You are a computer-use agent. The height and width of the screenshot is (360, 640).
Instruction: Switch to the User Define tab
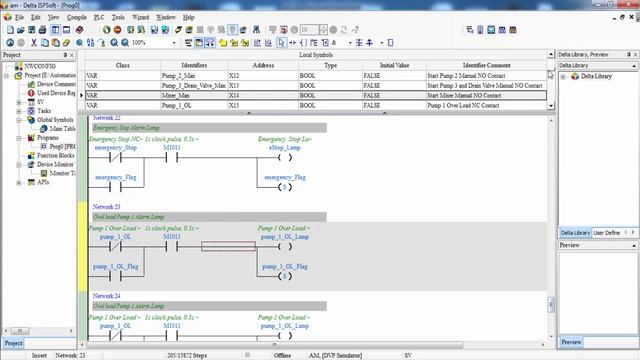pos(607,233)
